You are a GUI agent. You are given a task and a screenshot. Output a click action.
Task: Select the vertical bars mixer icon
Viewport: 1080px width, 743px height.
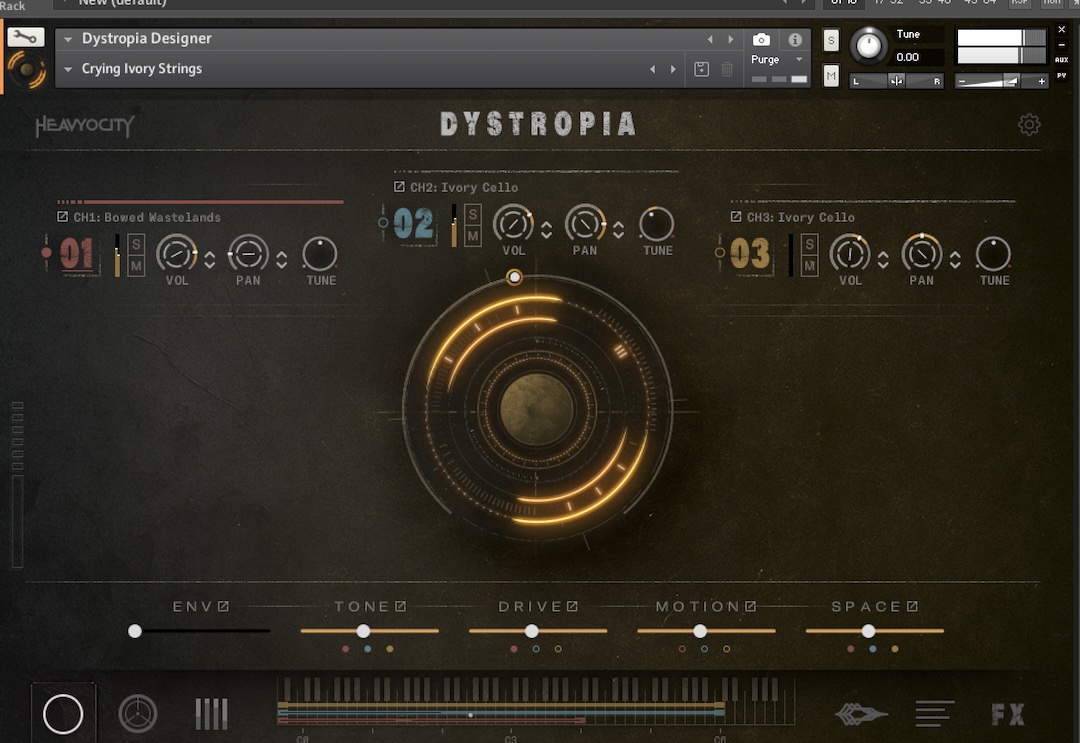[x=211, y=714]
